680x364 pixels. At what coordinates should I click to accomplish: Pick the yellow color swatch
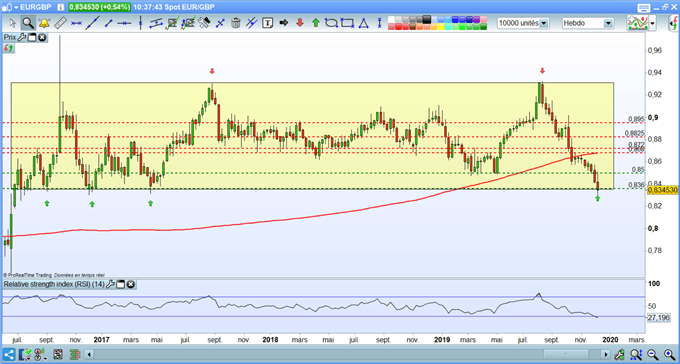click(x=442, y=27)
